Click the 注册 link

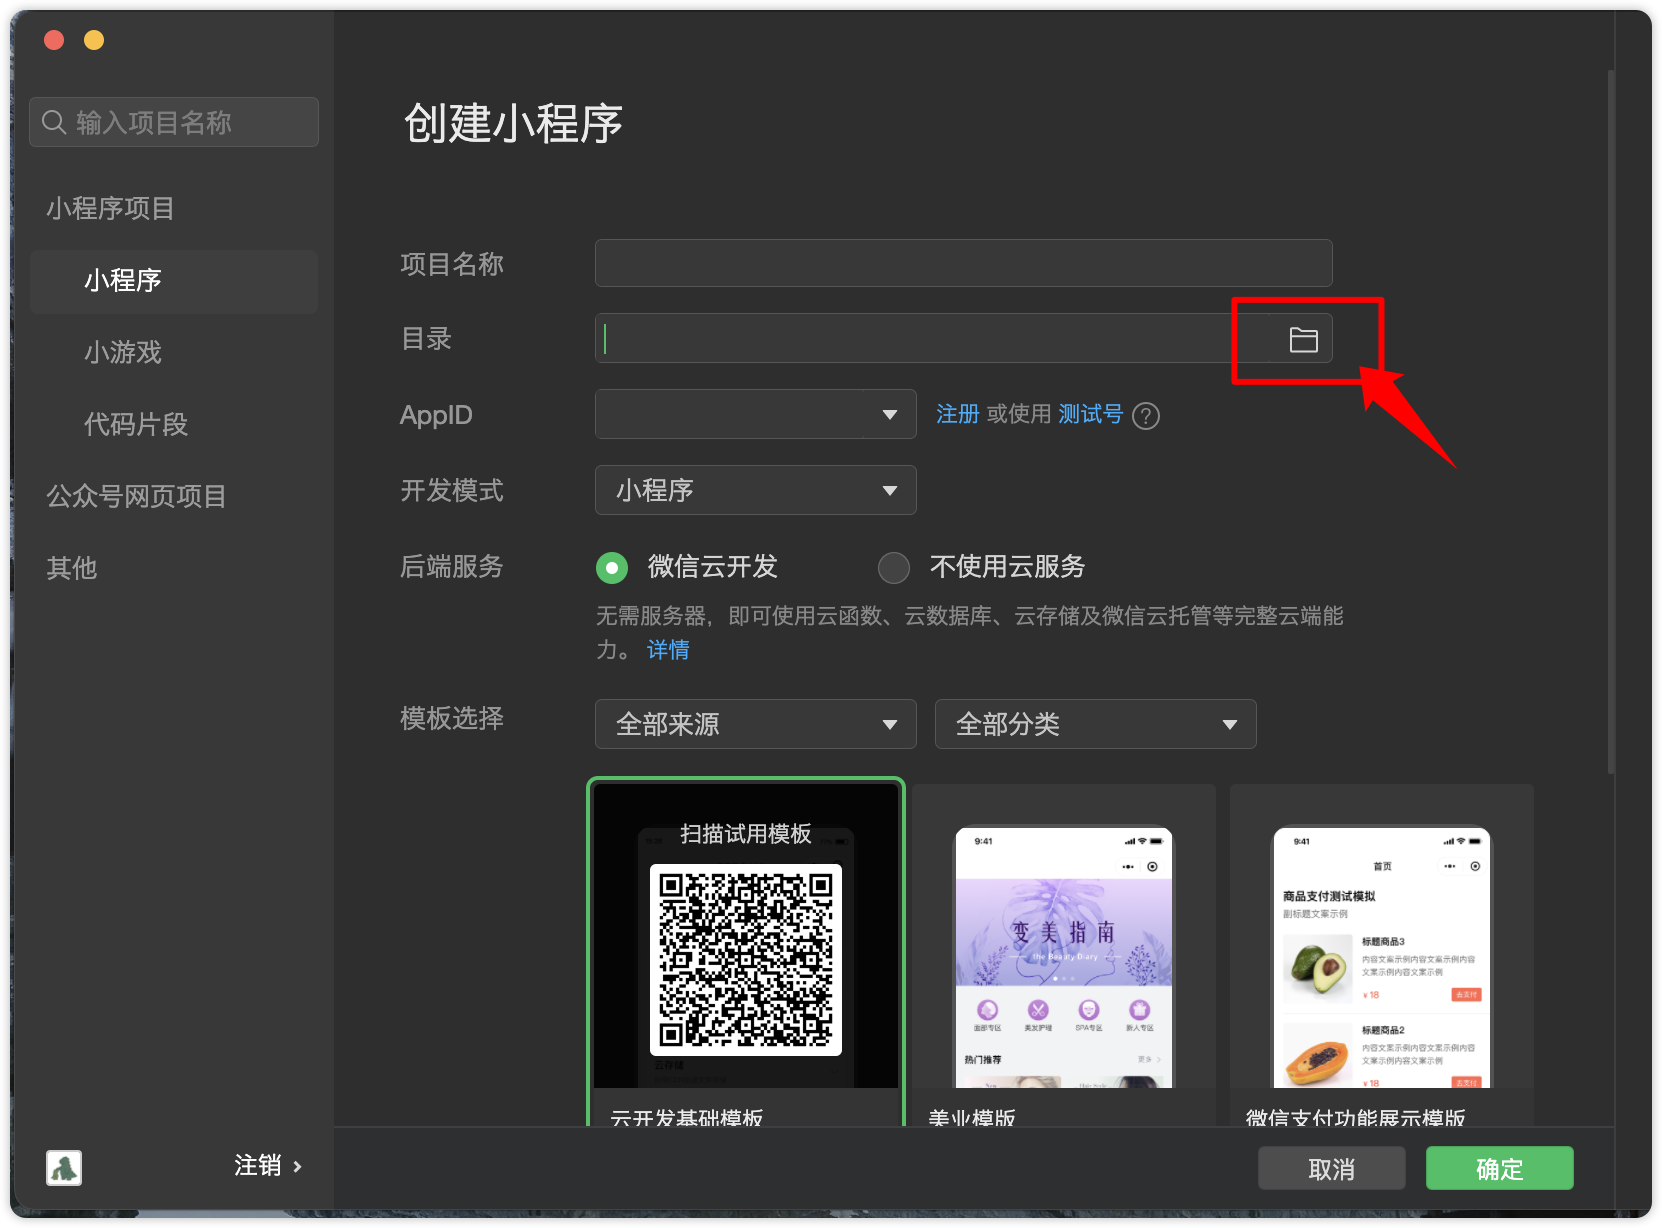pos(957,414)
